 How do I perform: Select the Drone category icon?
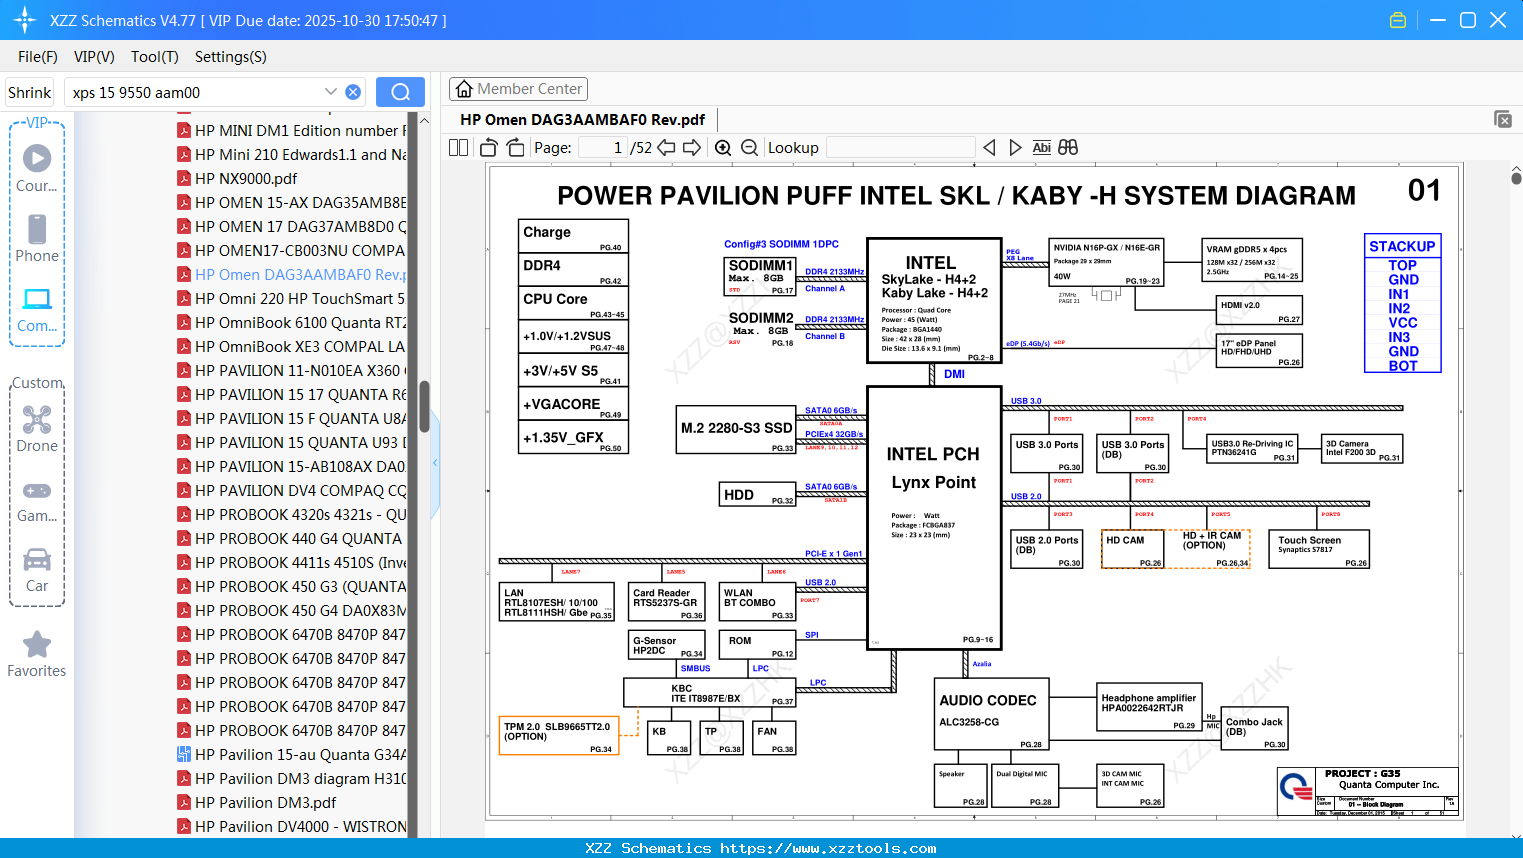tap(37, 428)
